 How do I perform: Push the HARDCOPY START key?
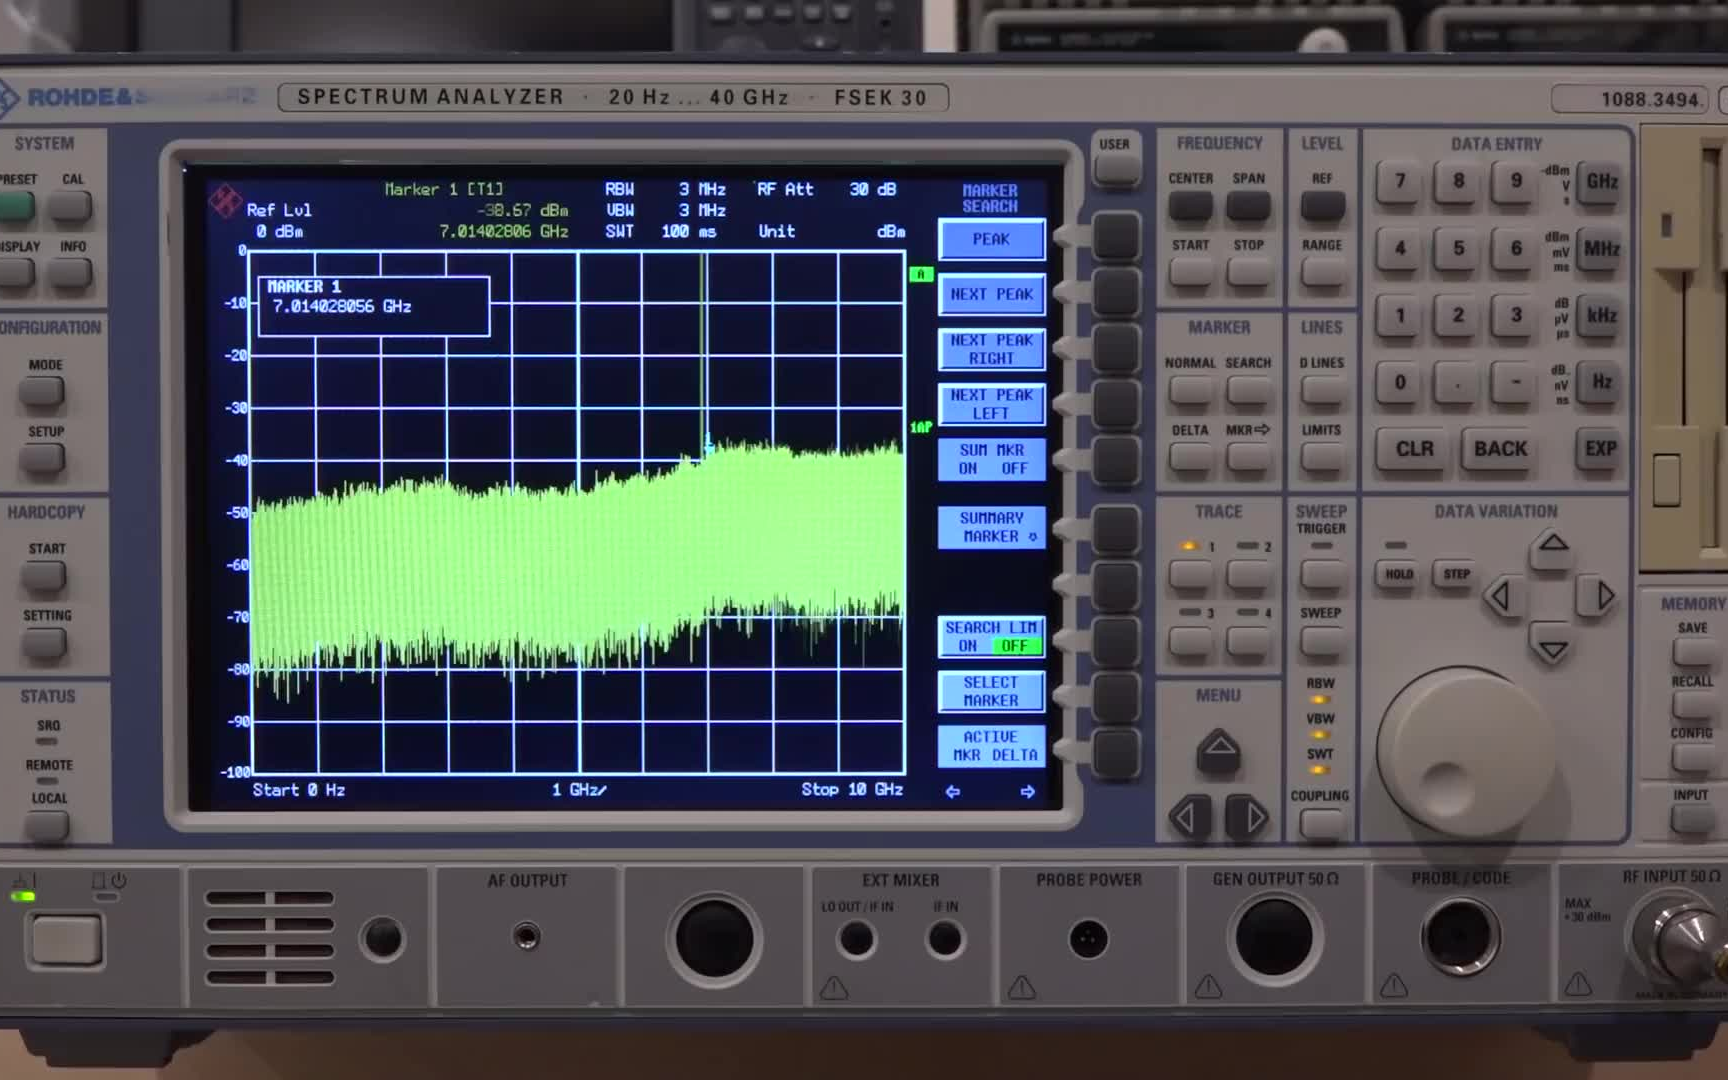(44, 577)
